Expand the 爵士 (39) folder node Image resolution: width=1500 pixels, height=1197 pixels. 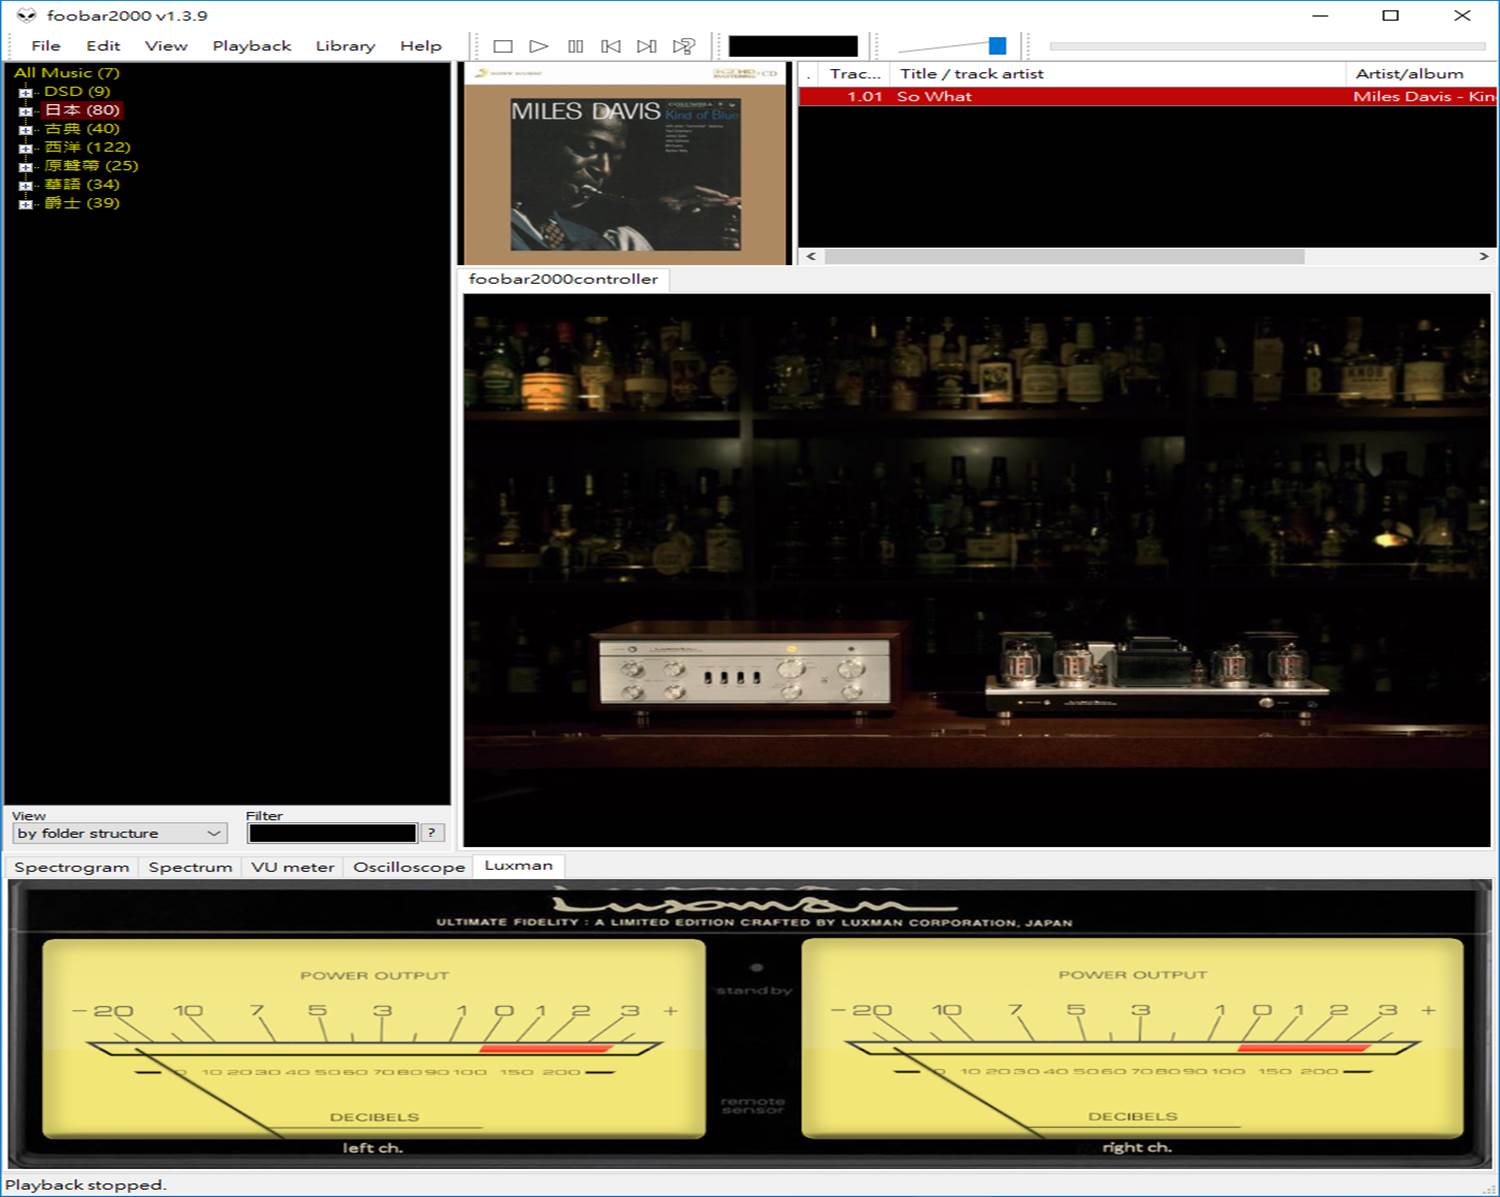pyautogui.click(x=26, y=203)
